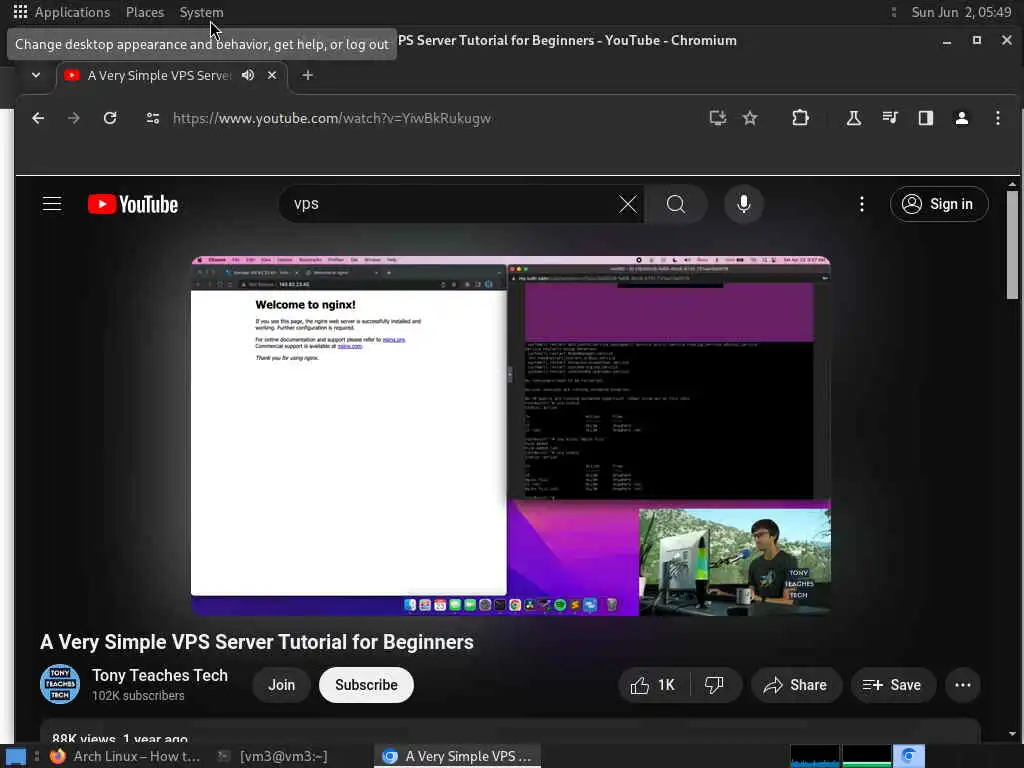Viewport: 1024px width, 768px height.
Task: Bookmark this page with the star
Action: (750, 118)
